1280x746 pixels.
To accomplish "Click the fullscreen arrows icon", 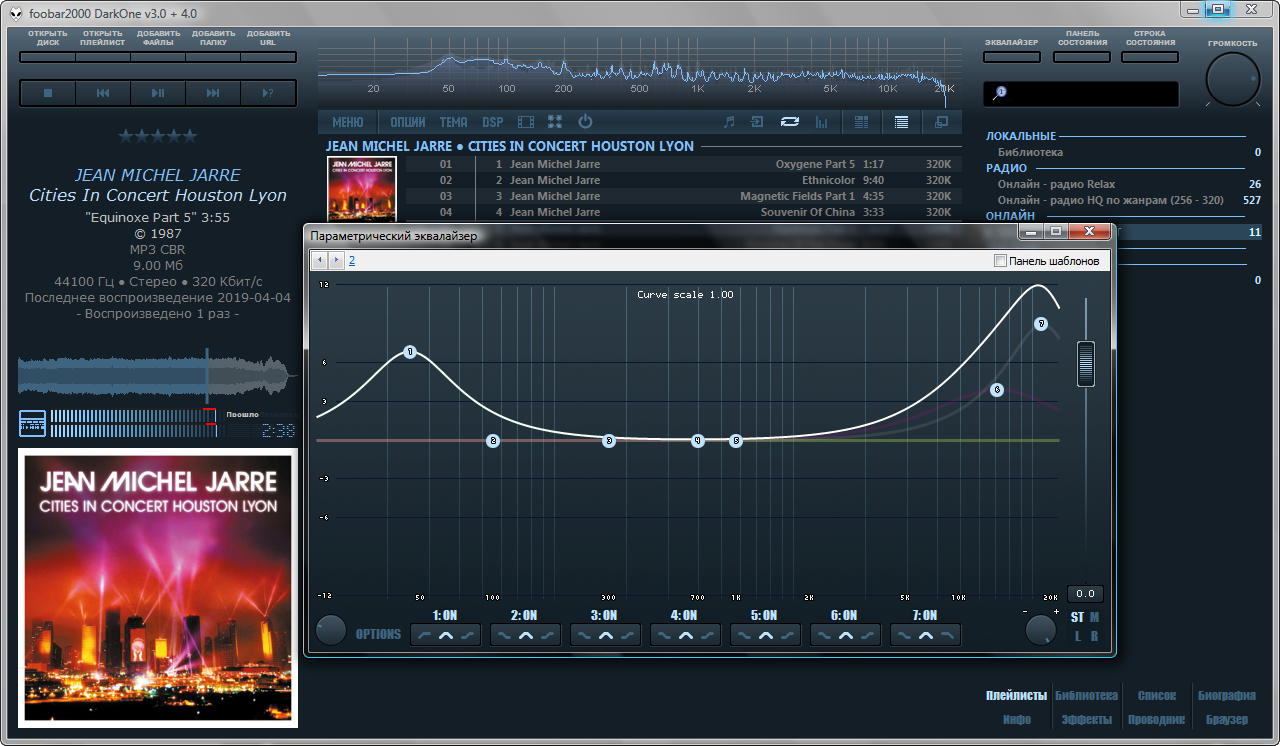I will point(555,122).
